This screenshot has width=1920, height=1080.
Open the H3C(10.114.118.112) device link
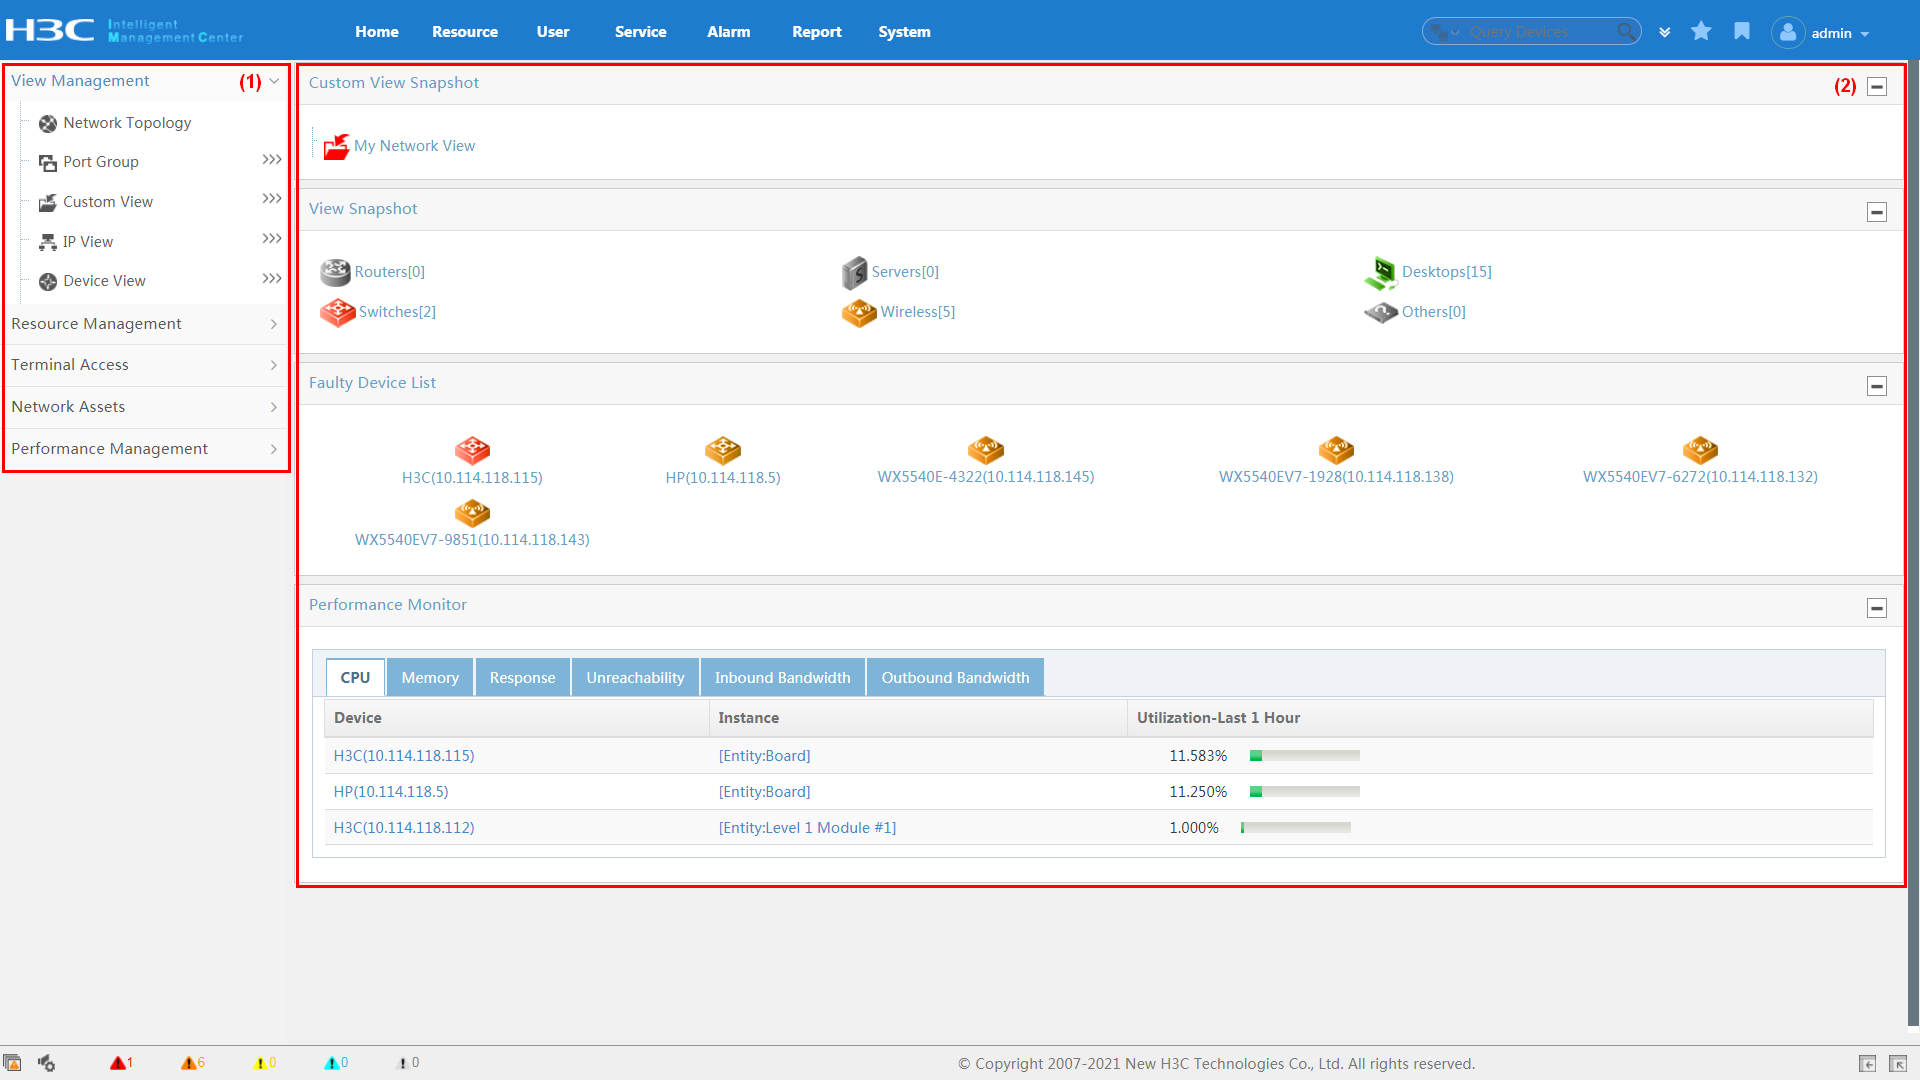[x=404, y=828]
